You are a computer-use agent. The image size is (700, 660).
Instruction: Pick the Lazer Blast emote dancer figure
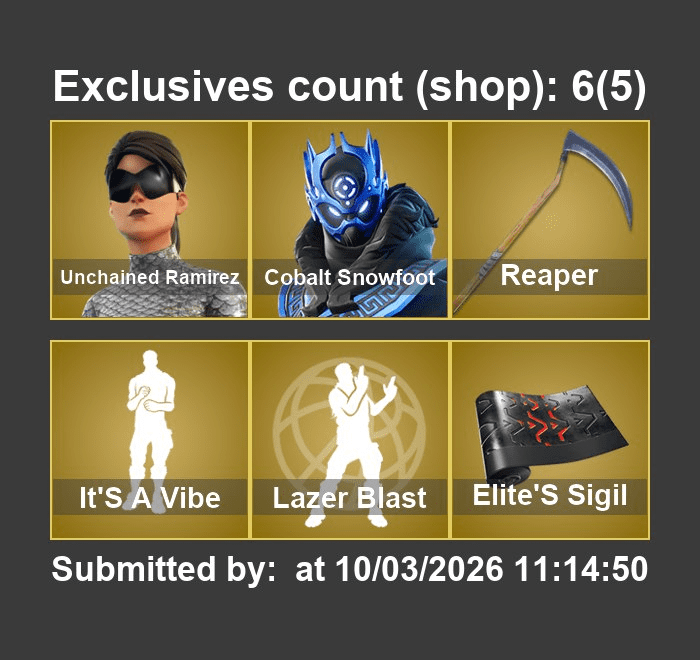click(x=350, y=444)
